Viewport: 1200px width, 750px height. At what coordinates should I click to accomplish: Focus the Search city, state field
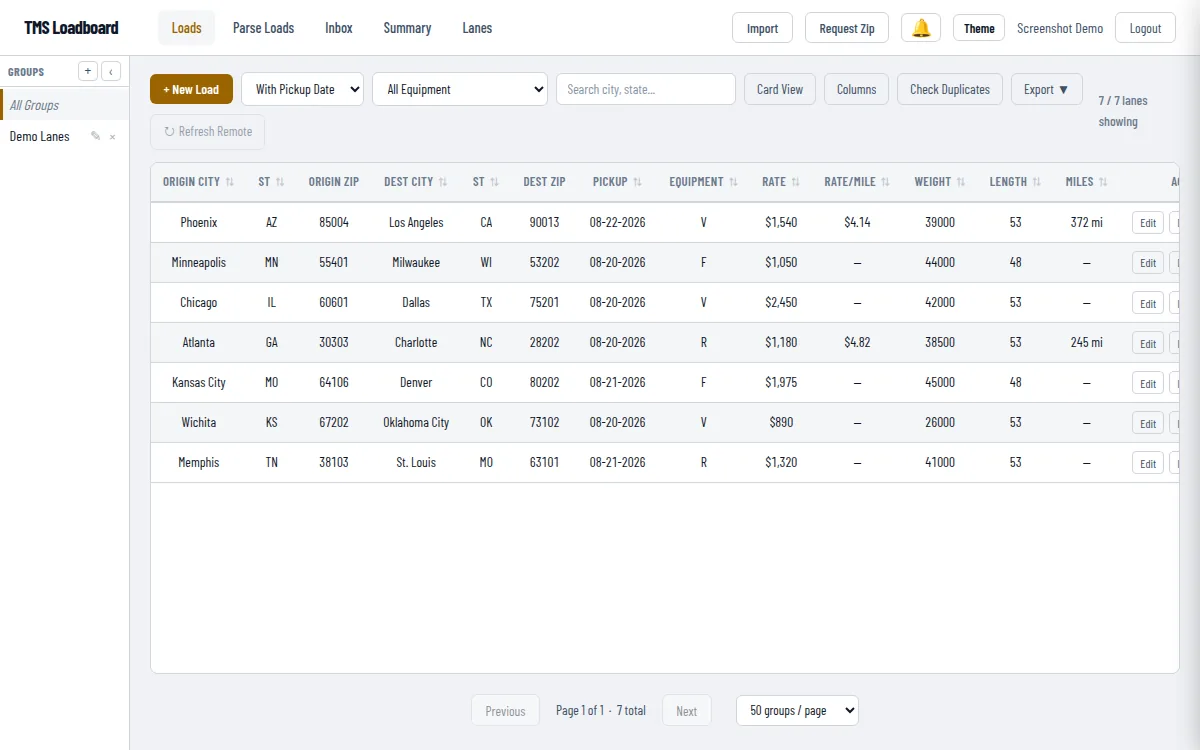click(646, 89)
